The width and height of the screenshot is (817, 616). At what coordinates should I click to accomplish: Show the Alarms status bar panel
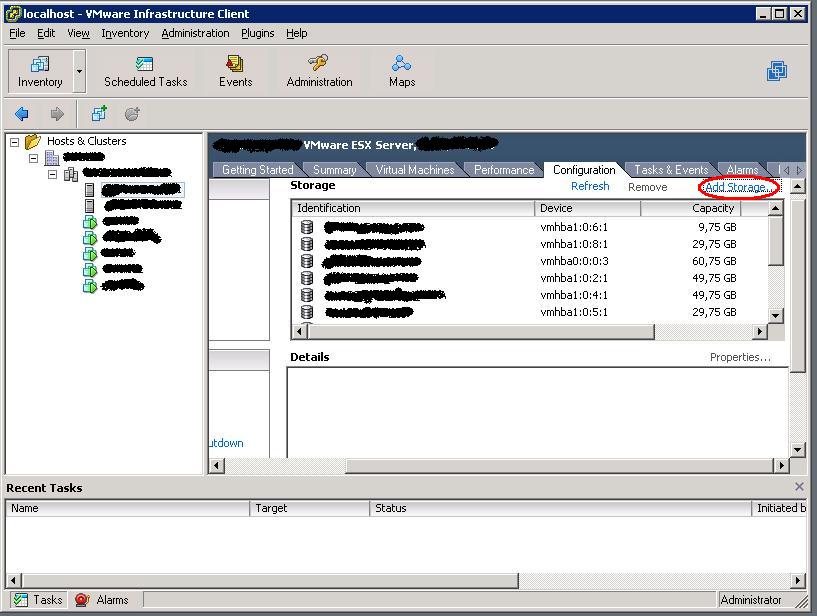click(x=102, y=600)
